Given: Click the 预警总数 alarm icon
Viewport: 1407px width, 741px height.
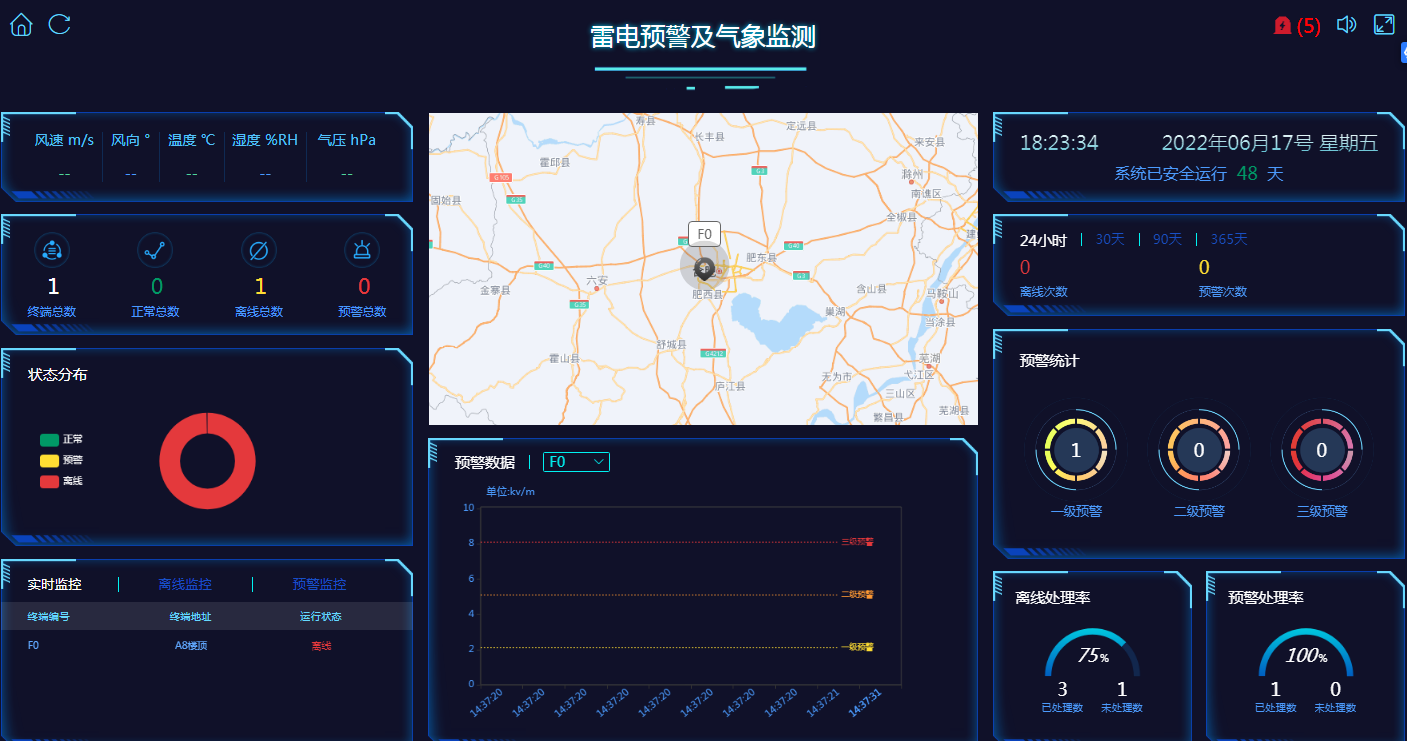Looking at the screenshot, I should (x=361, y=250).
